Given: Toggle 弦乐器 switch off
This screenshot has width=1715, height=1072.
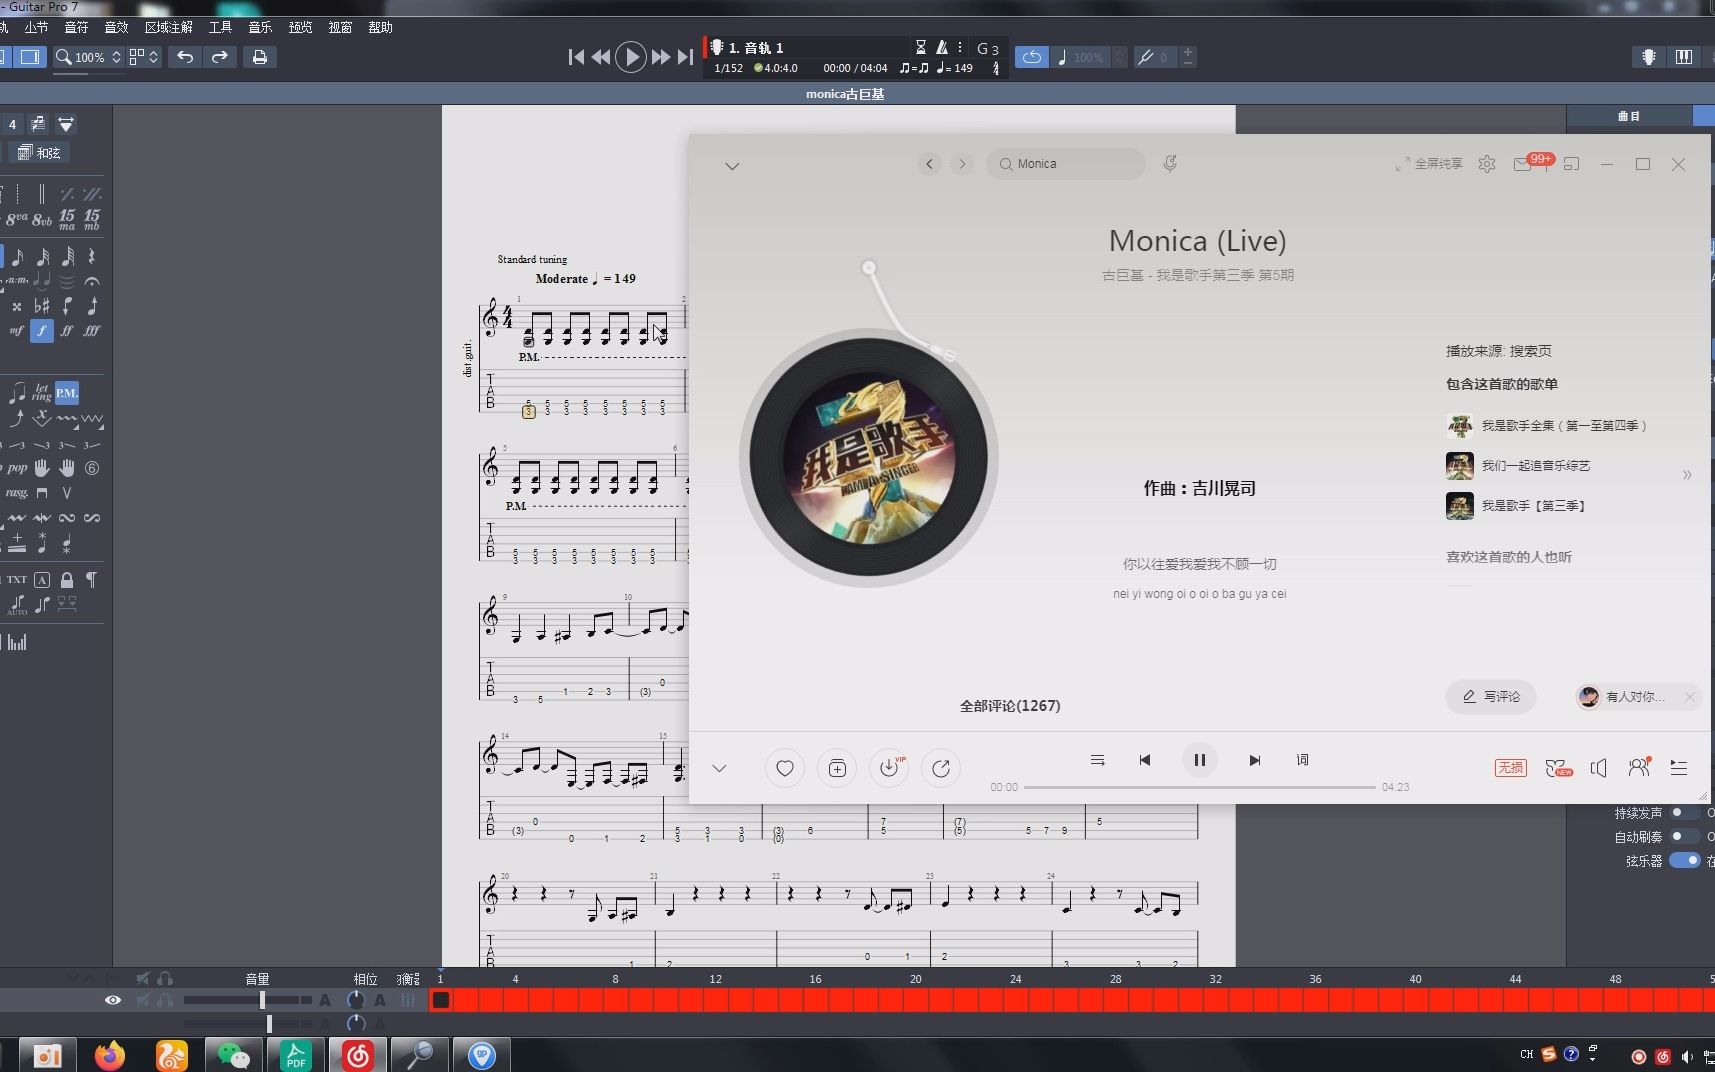Looking at the screenshot, I should (x=1685, y=861).
